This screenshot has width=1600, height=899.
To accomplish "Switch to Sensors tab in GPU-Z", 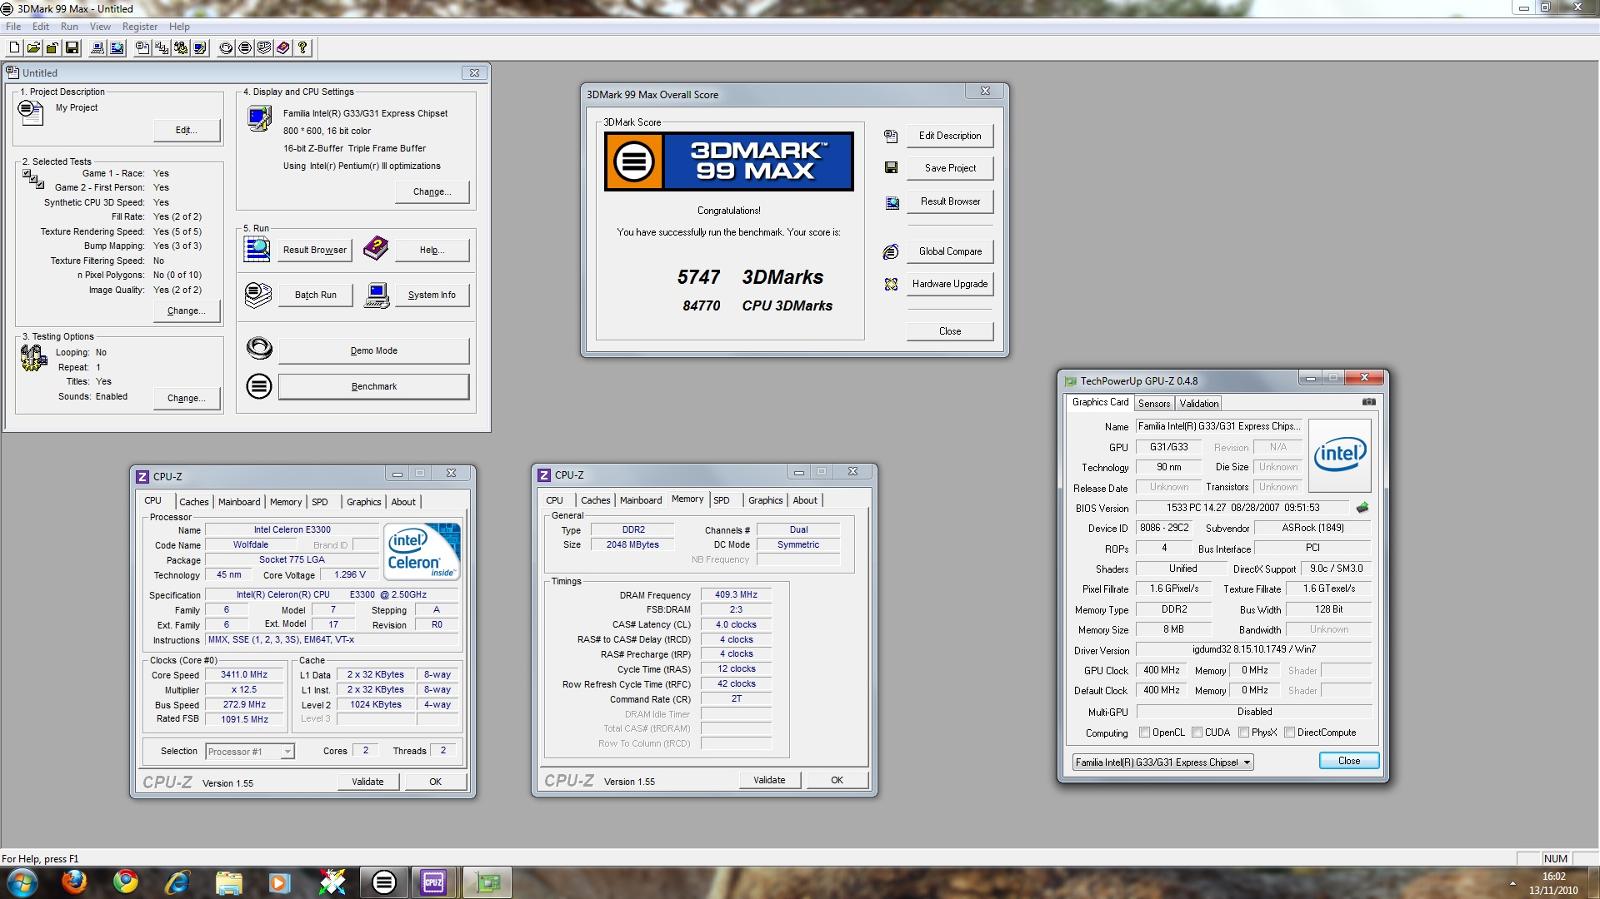I will click(1154, 403).
